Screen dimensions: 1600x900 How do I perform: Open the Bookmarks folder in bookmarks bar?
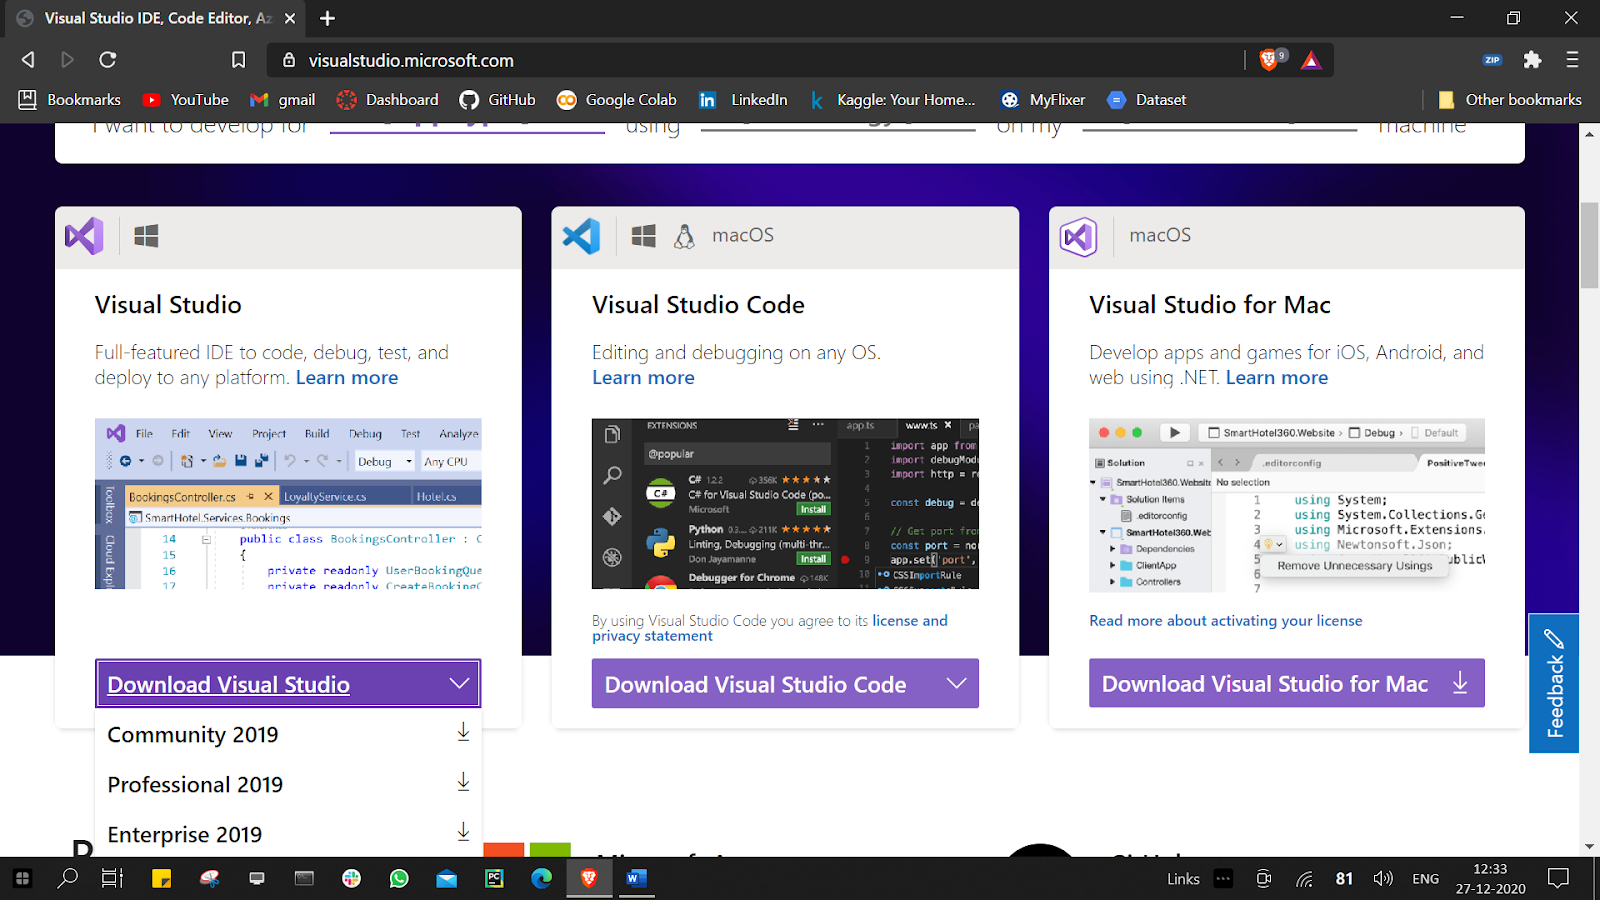(70, 100)
